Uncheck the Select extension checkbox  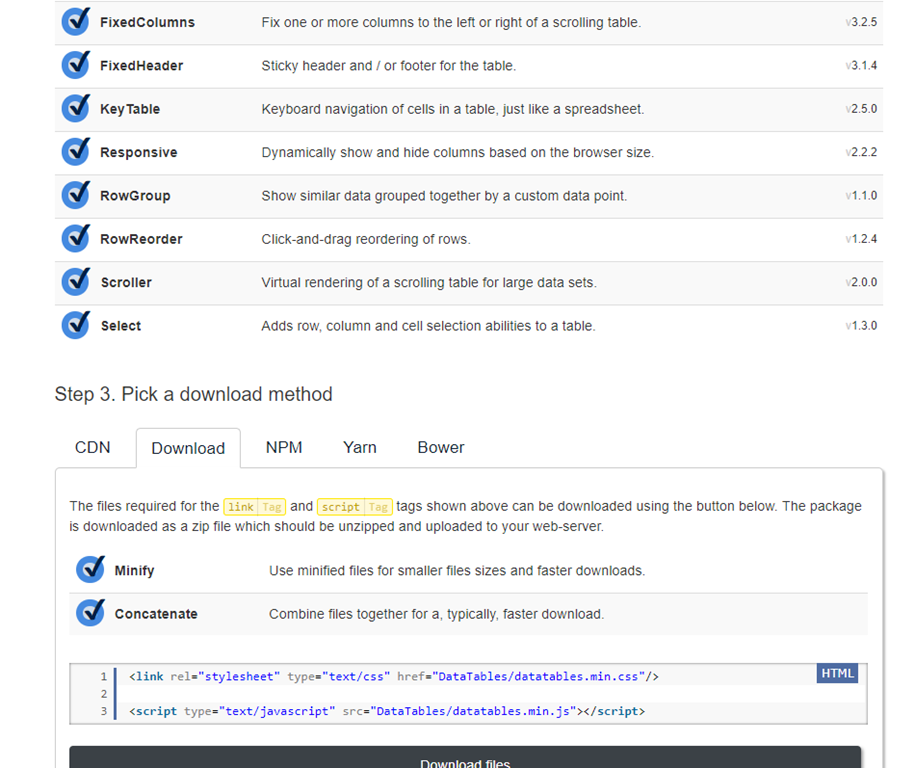tap(76, 325)
